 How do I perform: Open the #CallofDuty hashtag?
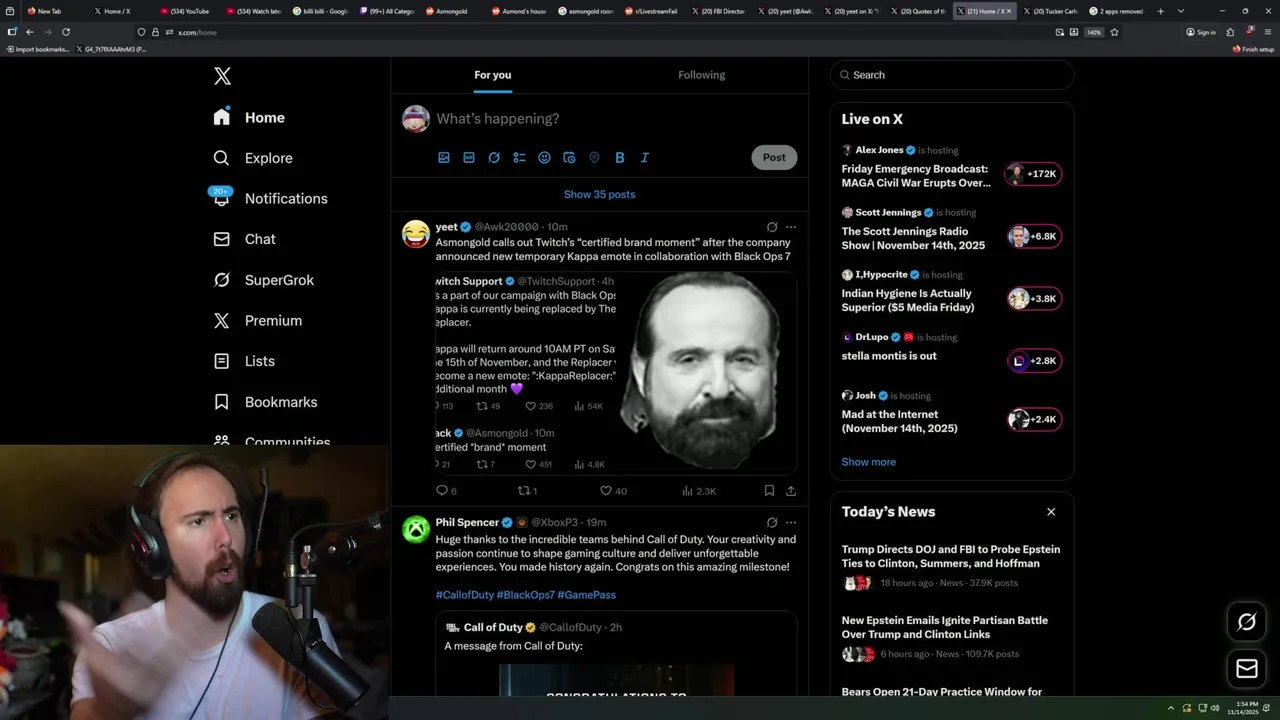(465, 595)
